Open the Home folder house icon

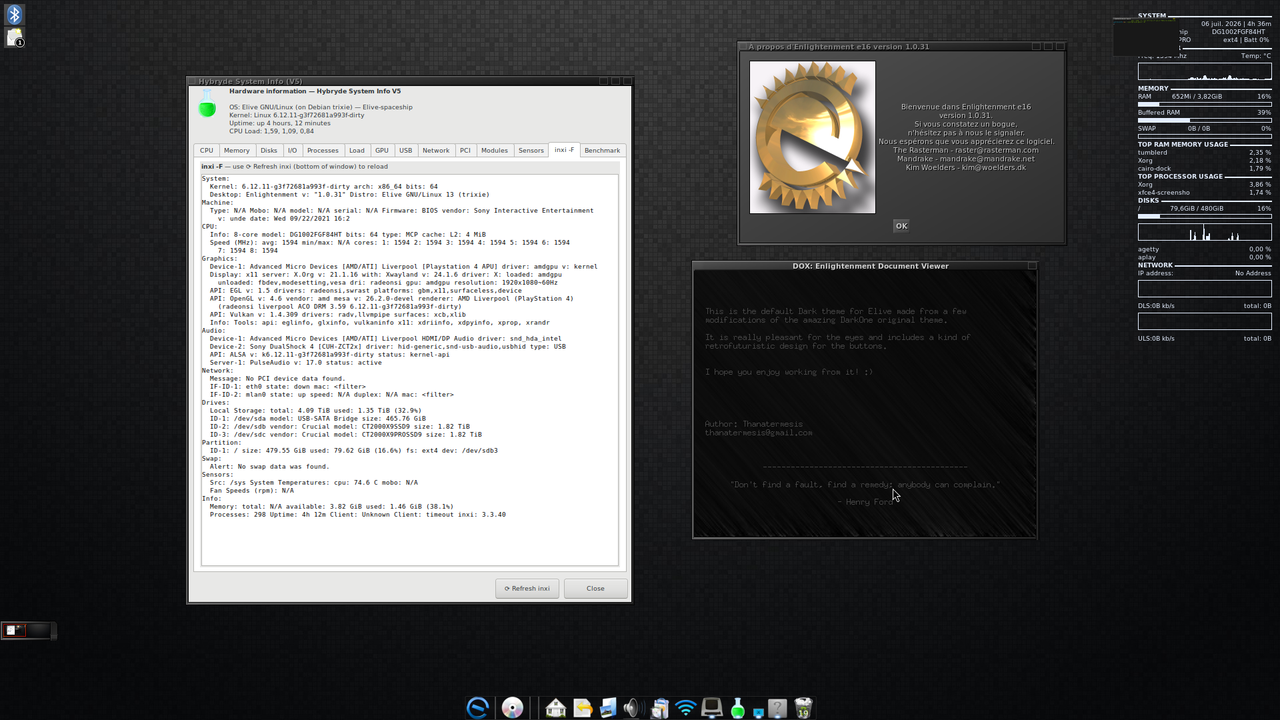click(x=556, y=708)
